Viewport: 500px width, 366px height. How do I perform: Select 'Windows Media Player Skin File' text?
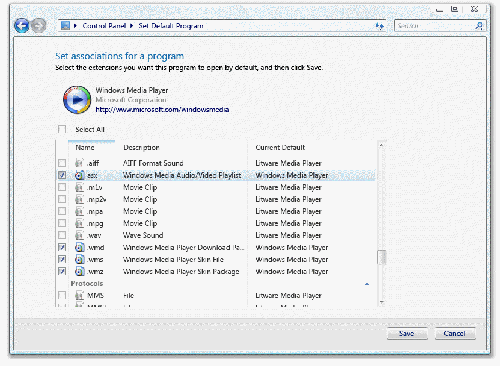click(x=173, y=259)
